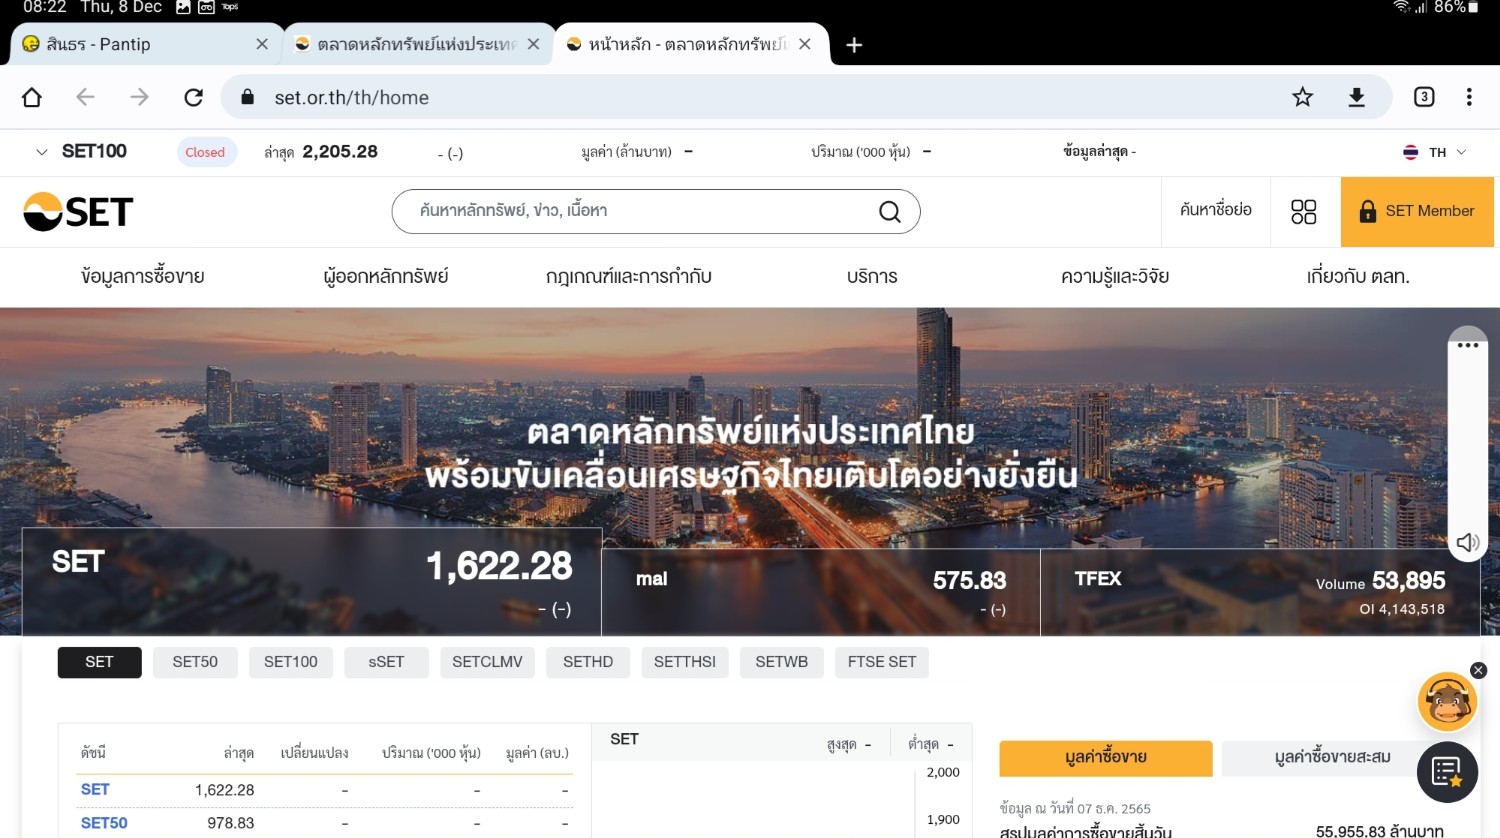1500x838 pixels.
Task: Select the SETTHSI index tab
Action: click(x=685, y=662)
